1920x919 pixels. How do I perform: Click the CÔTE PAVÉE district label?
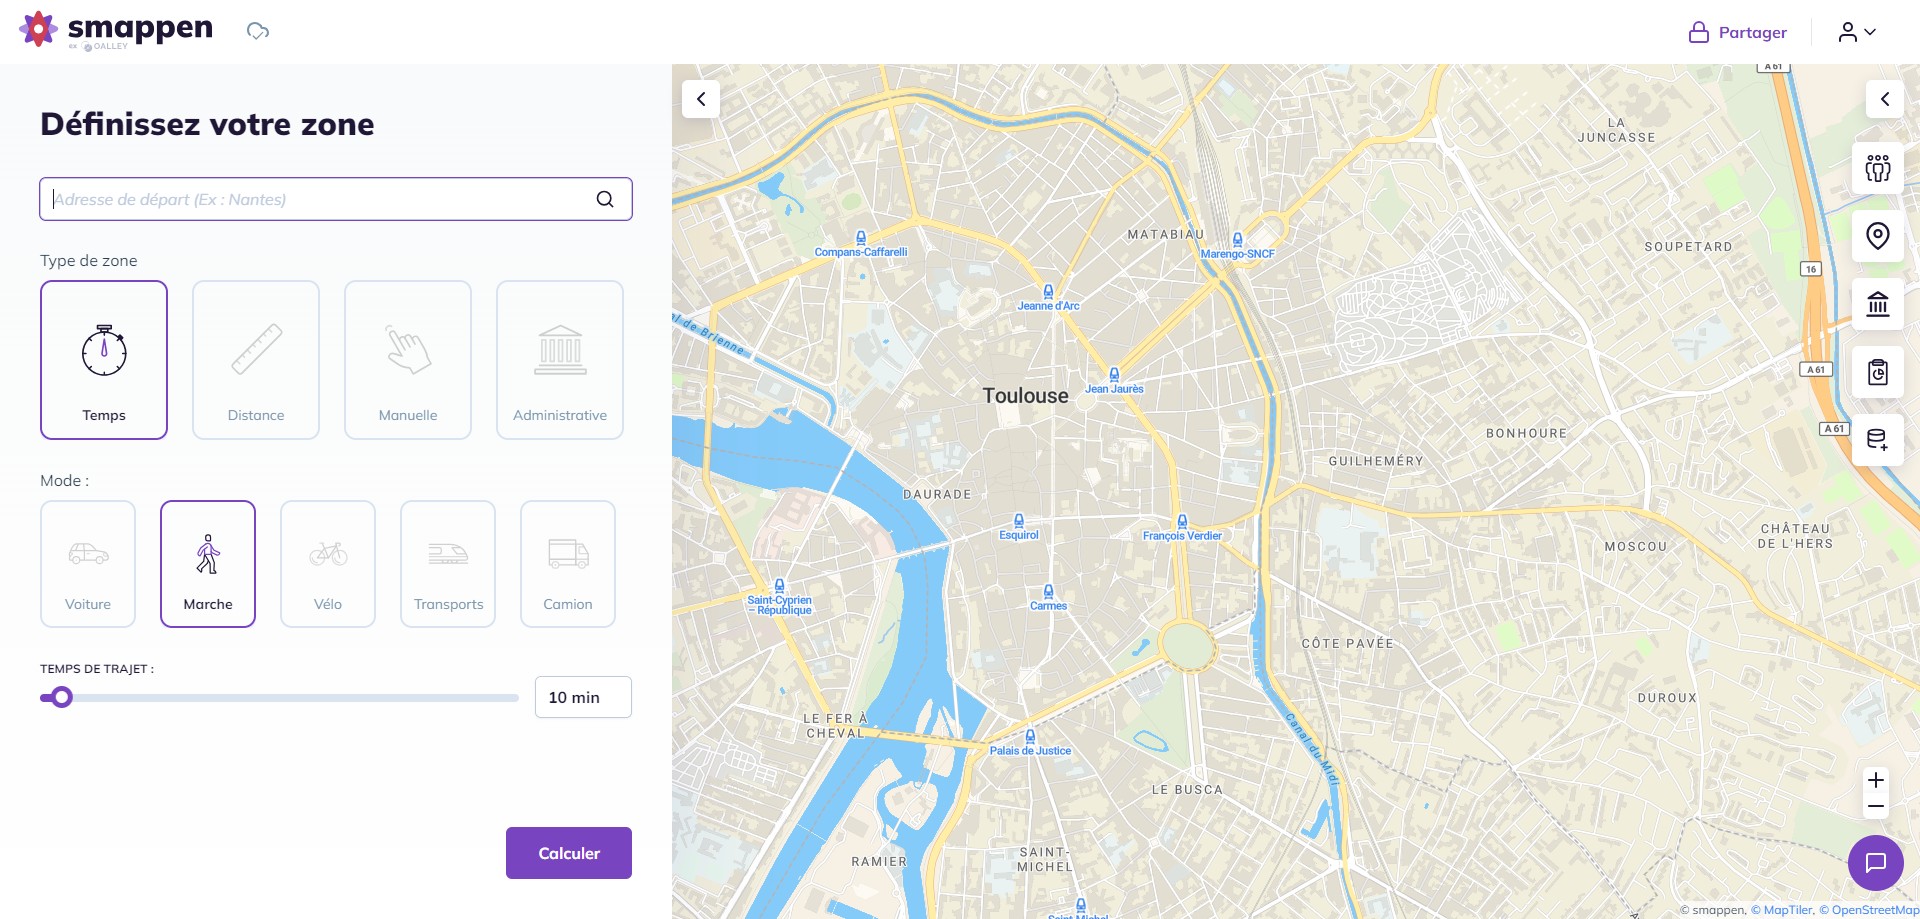pyautogui.click(x=1348, y=643)
